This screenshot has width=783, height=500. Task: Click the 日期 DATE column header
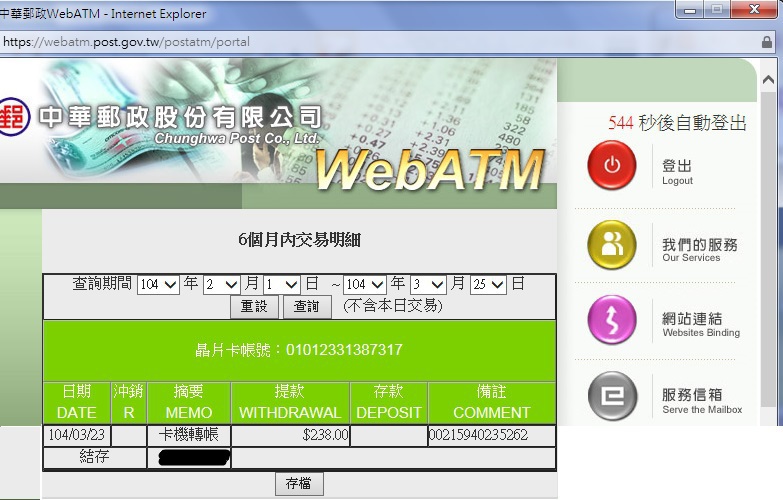(76, 402)
